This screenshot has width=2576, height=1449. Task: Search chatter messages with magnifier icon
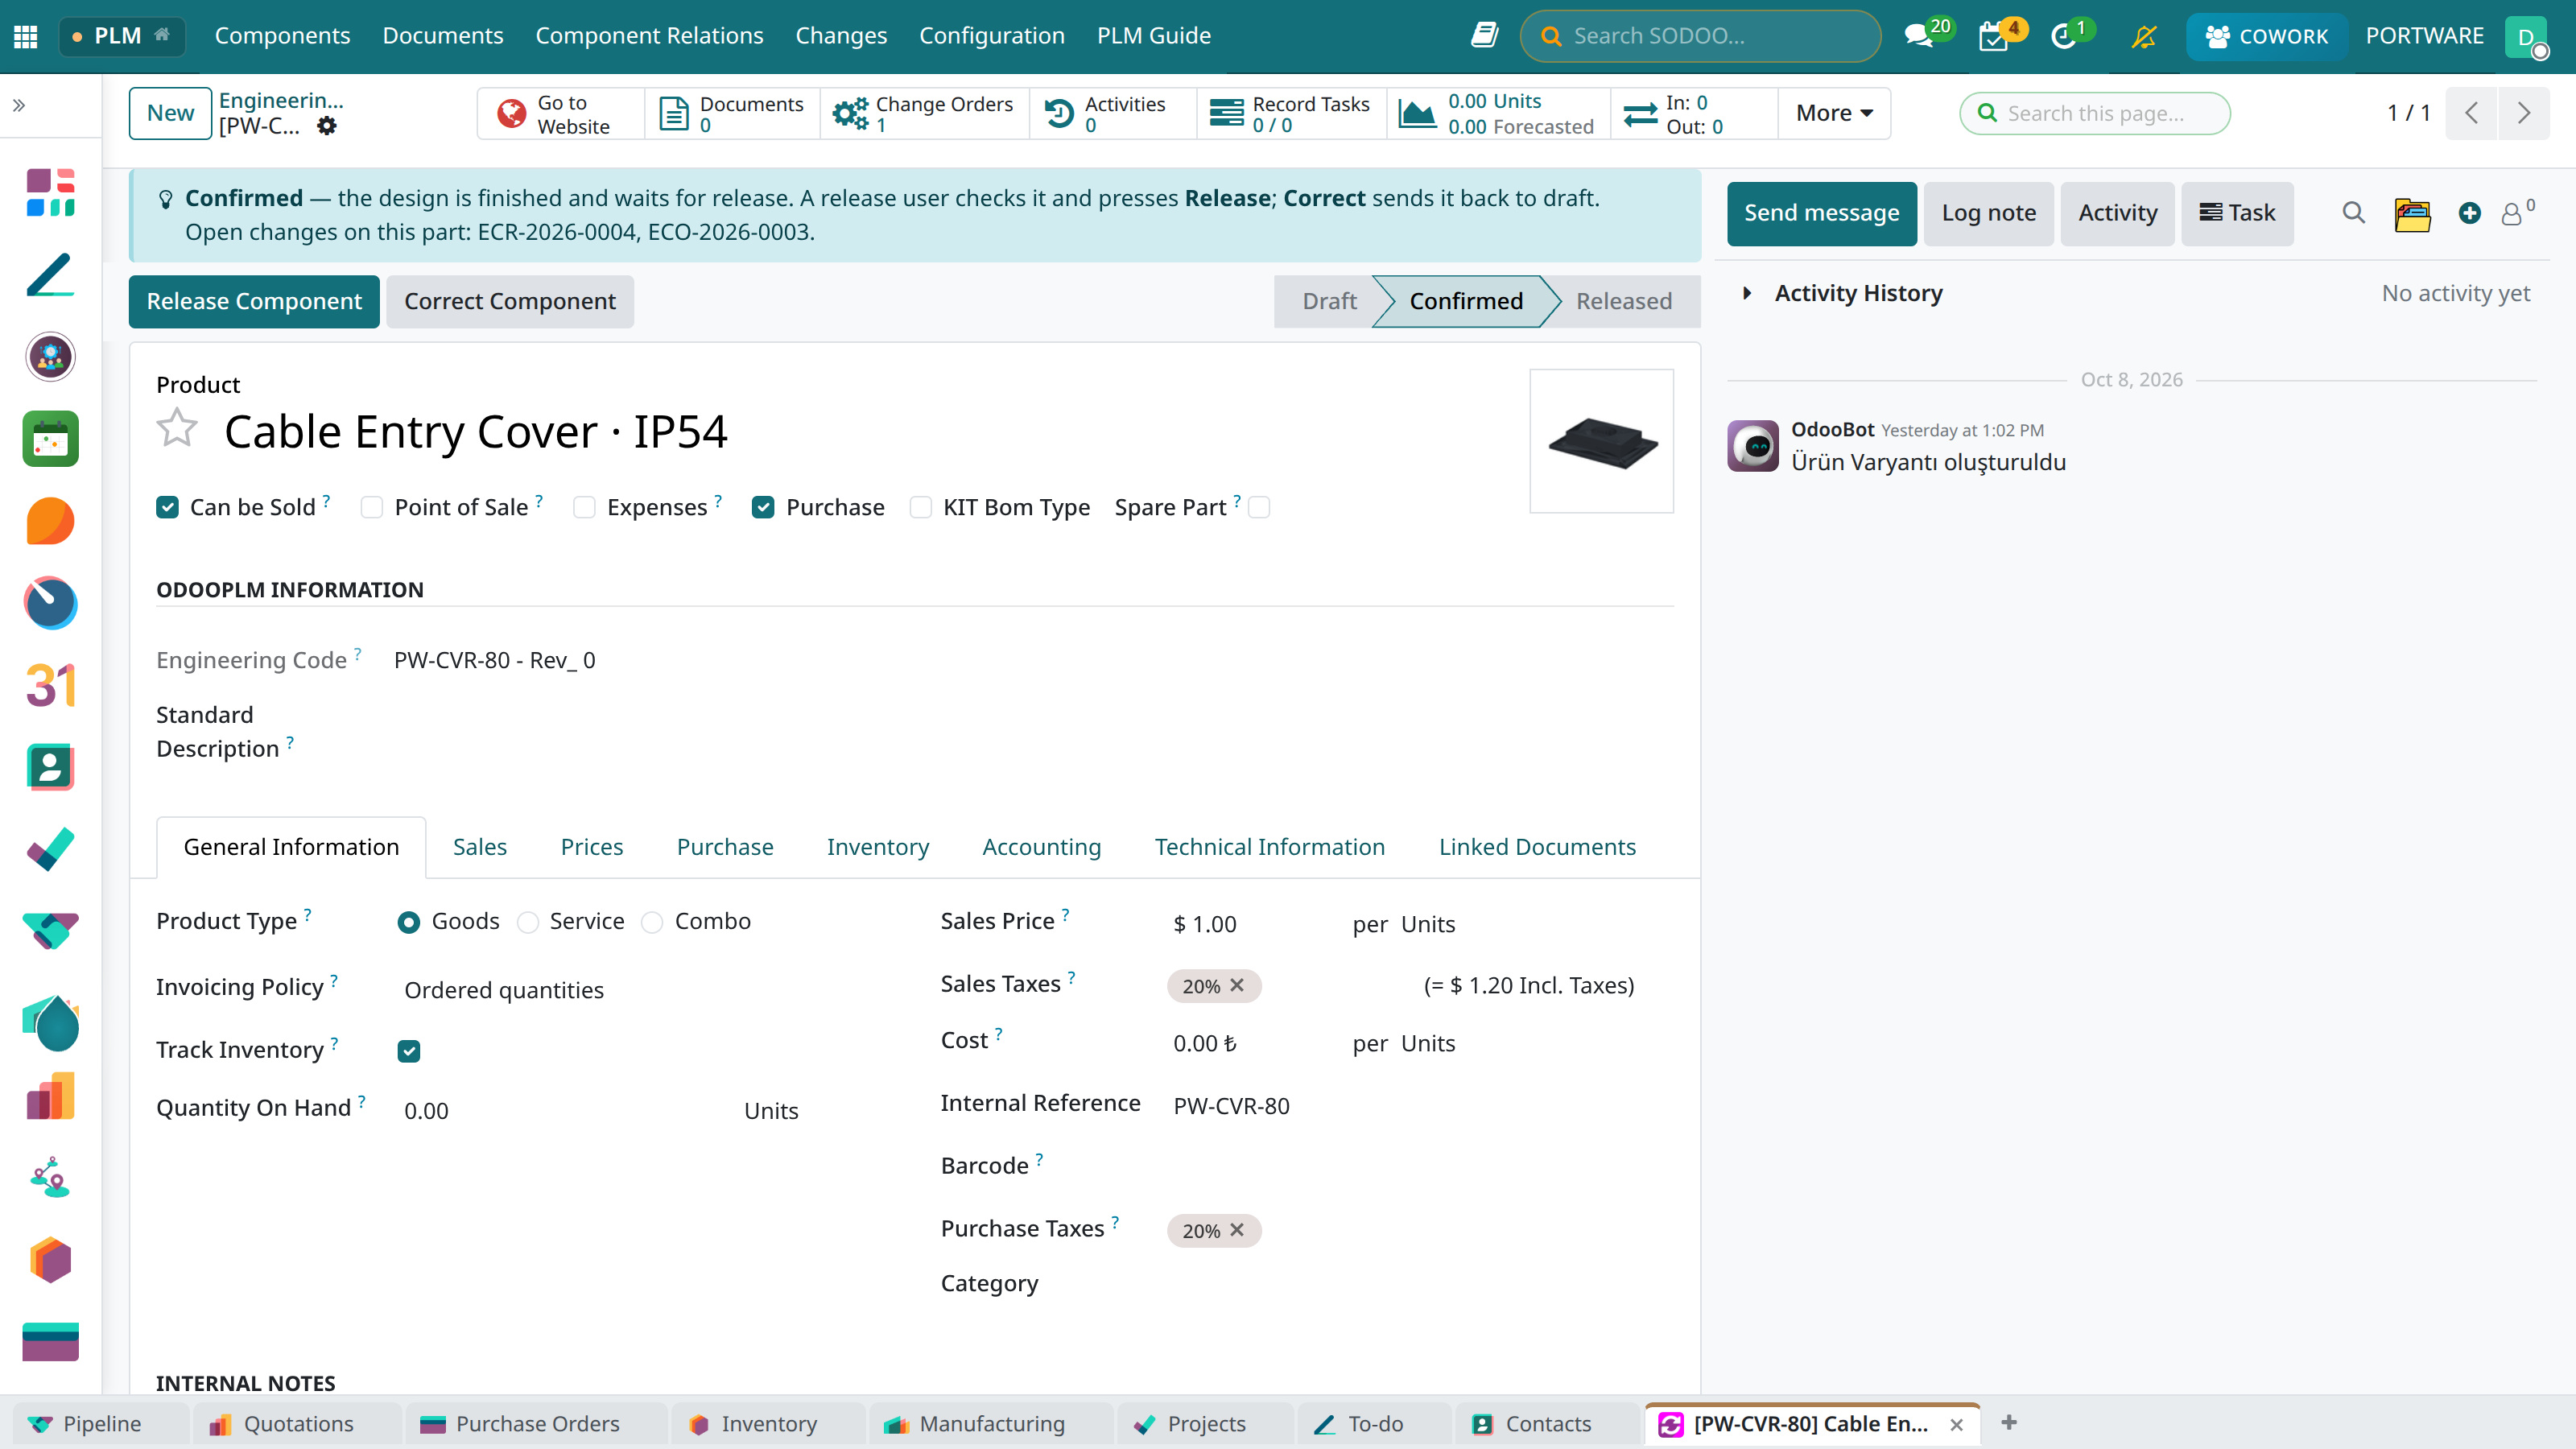tap(2353, 213)
